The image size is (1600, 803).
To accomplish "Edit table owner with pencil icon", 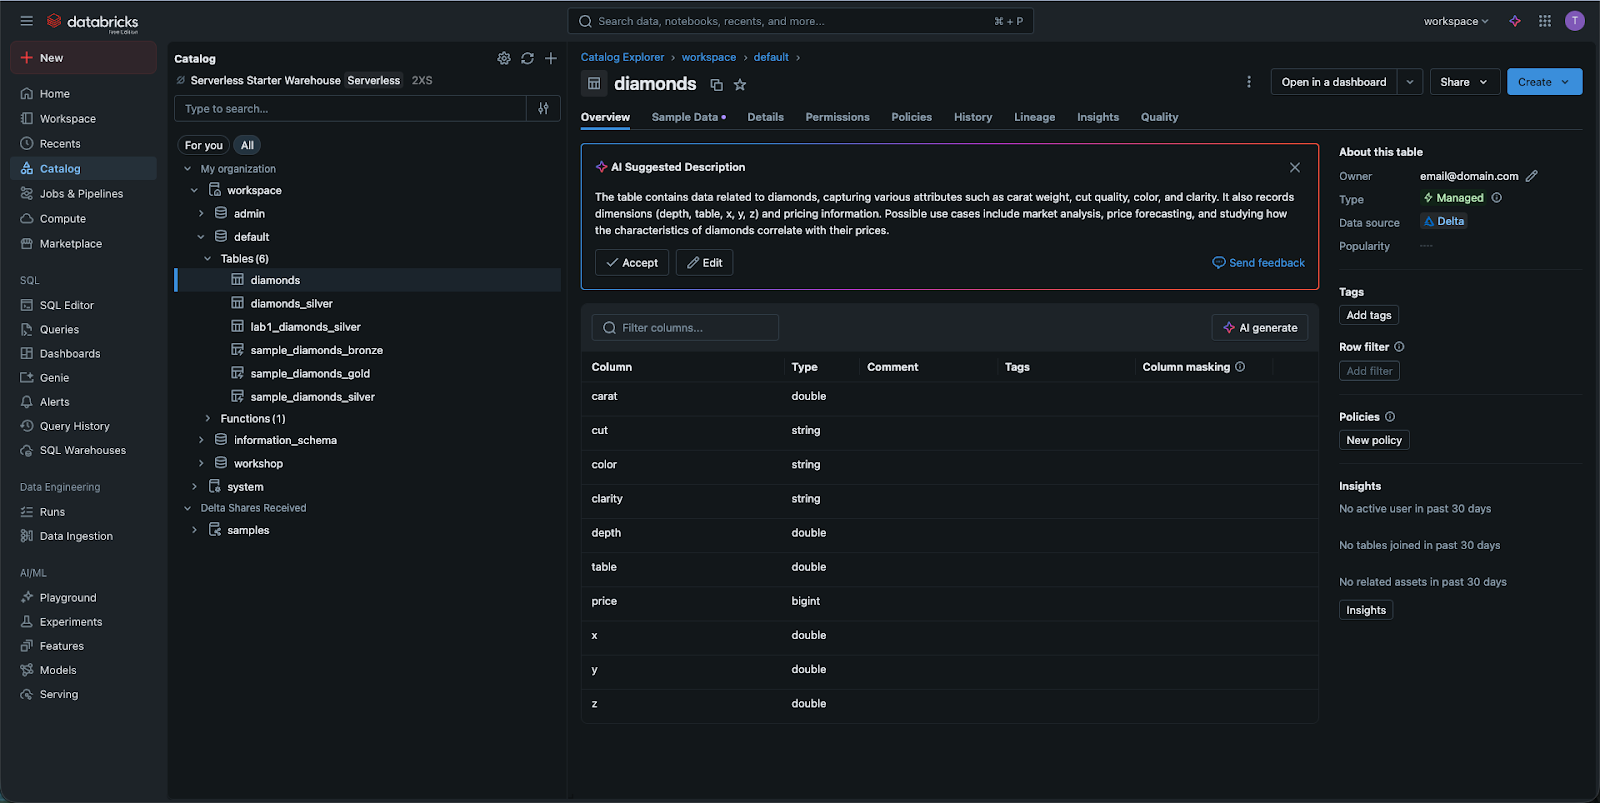I will pyautogui.click(x=1531, y=176).
